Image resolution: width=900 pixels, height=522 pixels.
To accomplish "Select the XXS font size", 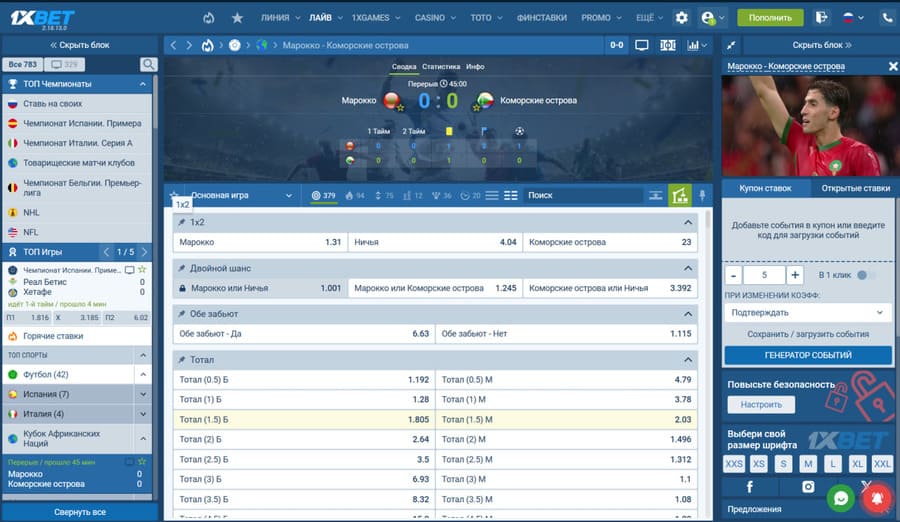I will (734, 463).
